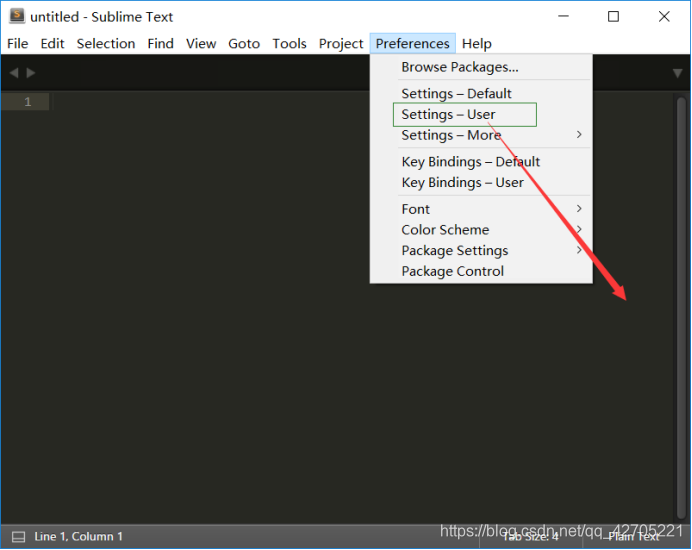
Task: Open the Goto menu
Action: (x=244, y=44)
